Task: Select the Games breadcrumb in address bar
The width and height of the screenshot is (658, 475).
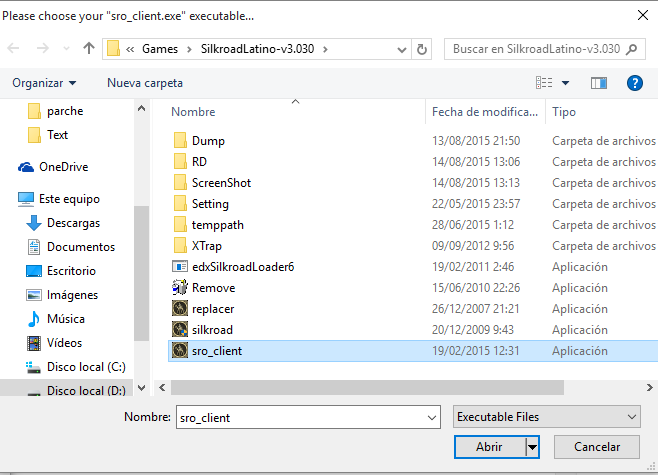Action: [x=160, y=49]
